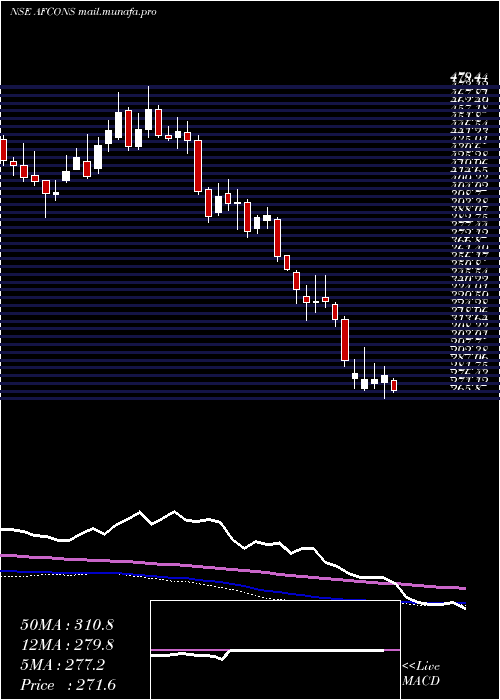Open the Live MACD inset chart panel
This screenshot has height=700, width=500.
[x=275, y=650]
